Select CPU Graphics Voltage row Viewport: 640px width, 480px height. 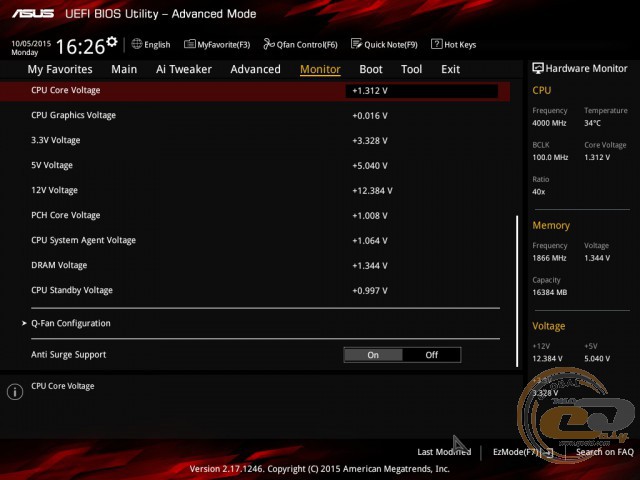tap(255, 116)
